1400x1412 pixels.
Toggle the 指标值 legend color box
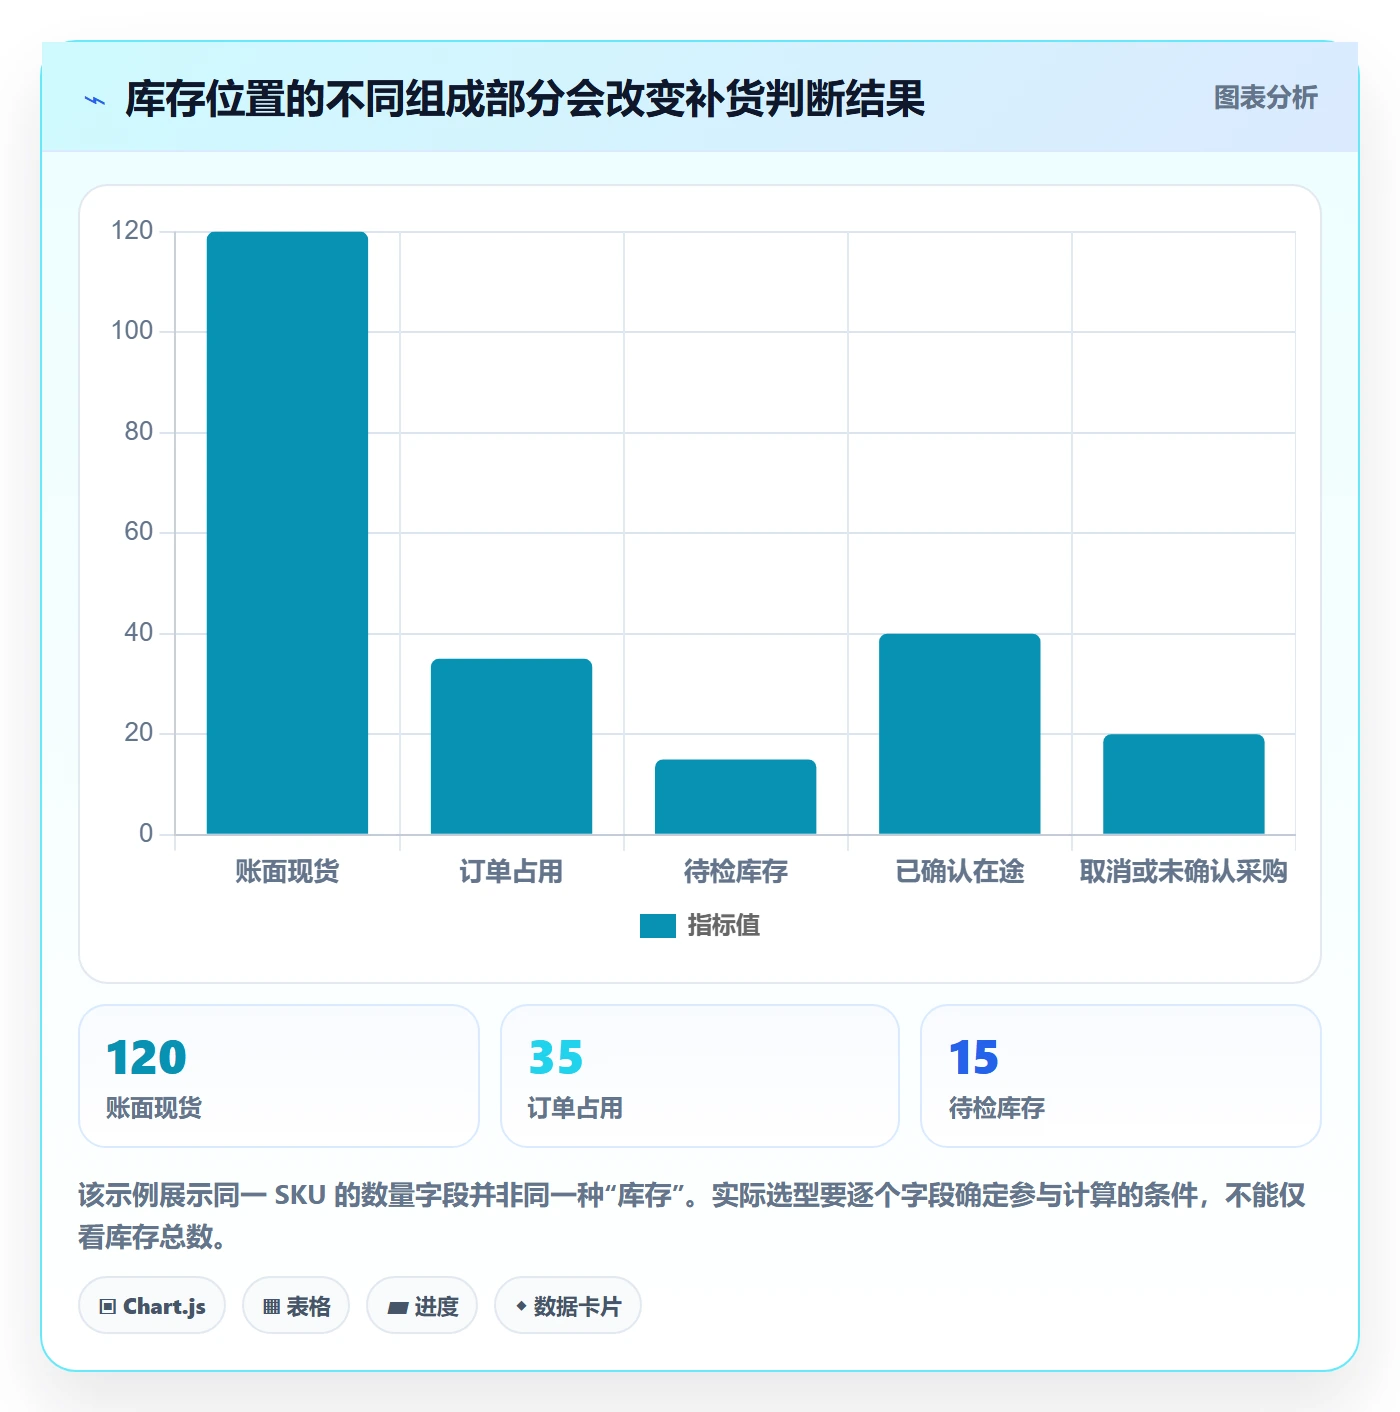[x=658, y=926]
